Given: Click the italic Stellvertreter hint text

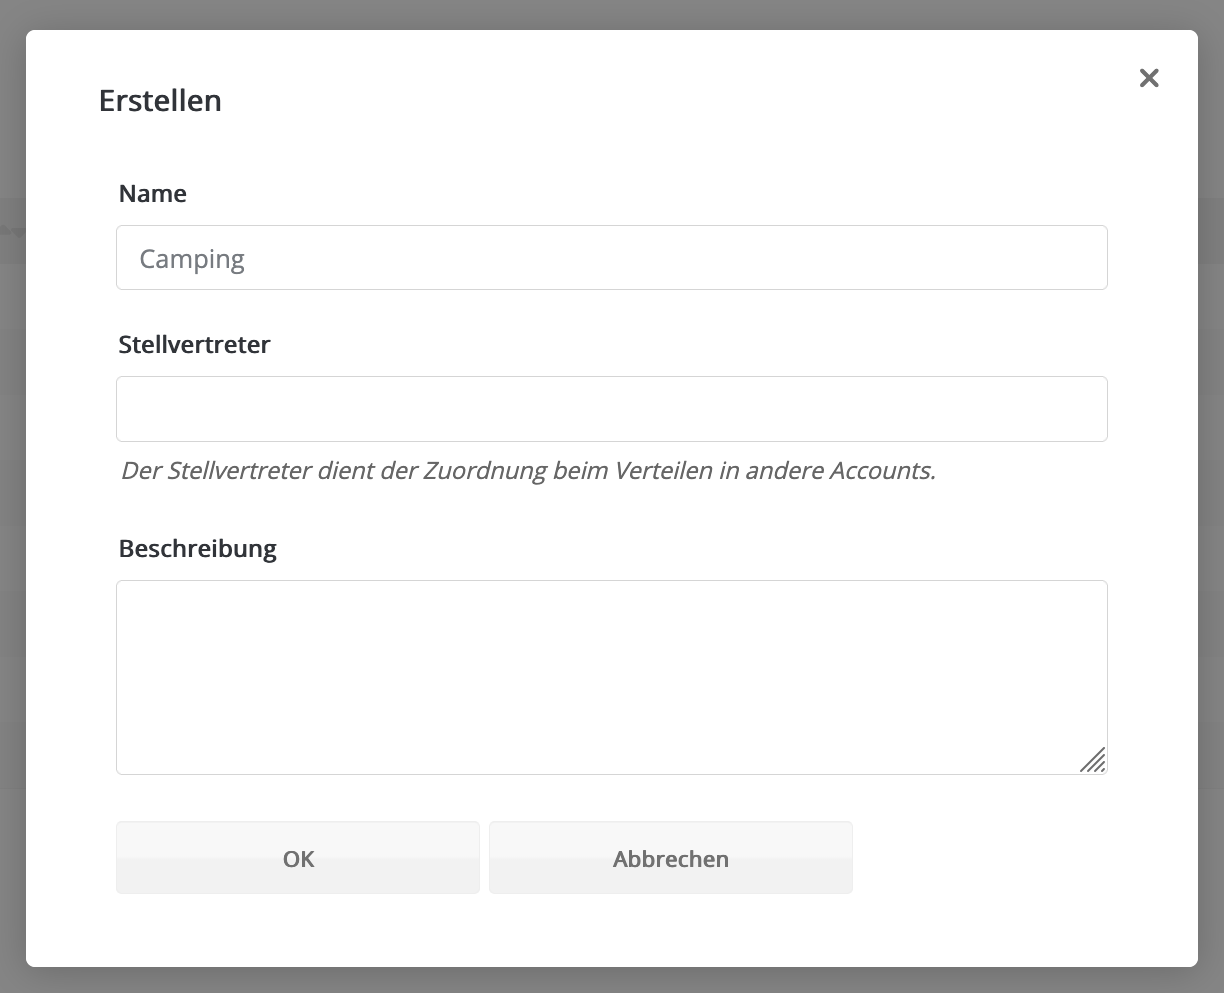Looking at the screenshot, I should pyautogui.click(x=528, y=471).
